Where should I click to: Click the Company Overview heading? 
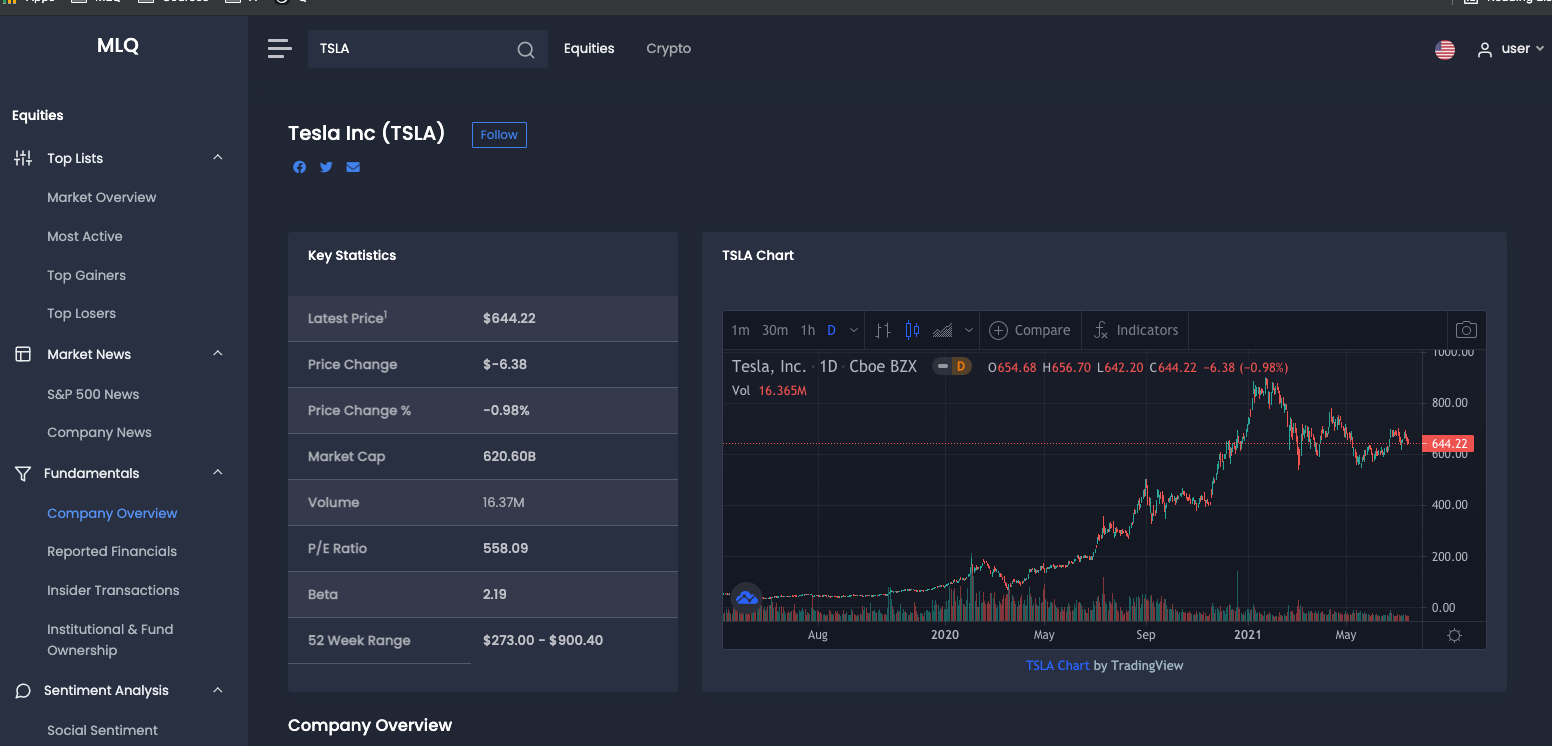(370, 725)
